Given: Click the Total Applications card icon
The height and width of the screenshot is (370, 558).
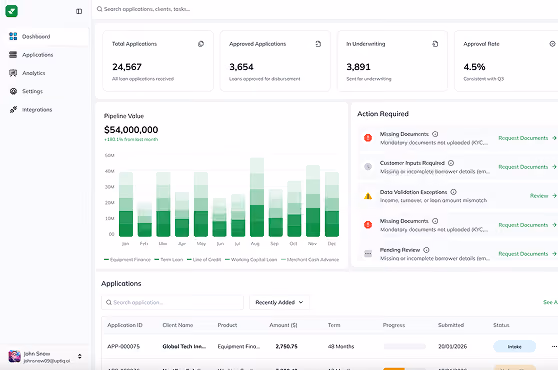Looking at the screenshot, I should tap(201, 44).
